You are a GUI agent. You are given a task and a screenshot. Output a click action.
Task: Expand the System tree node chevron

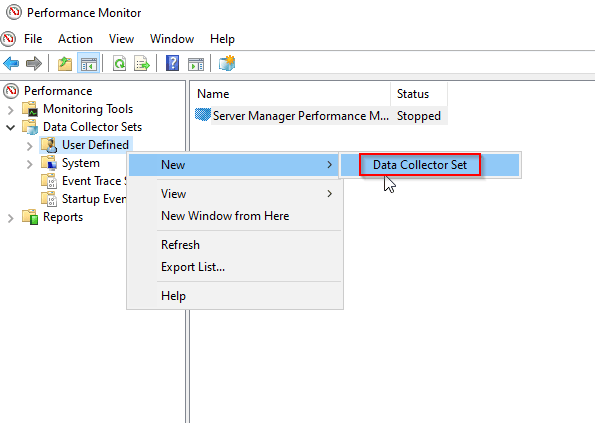pyautogui.click(x=30, y=164)
